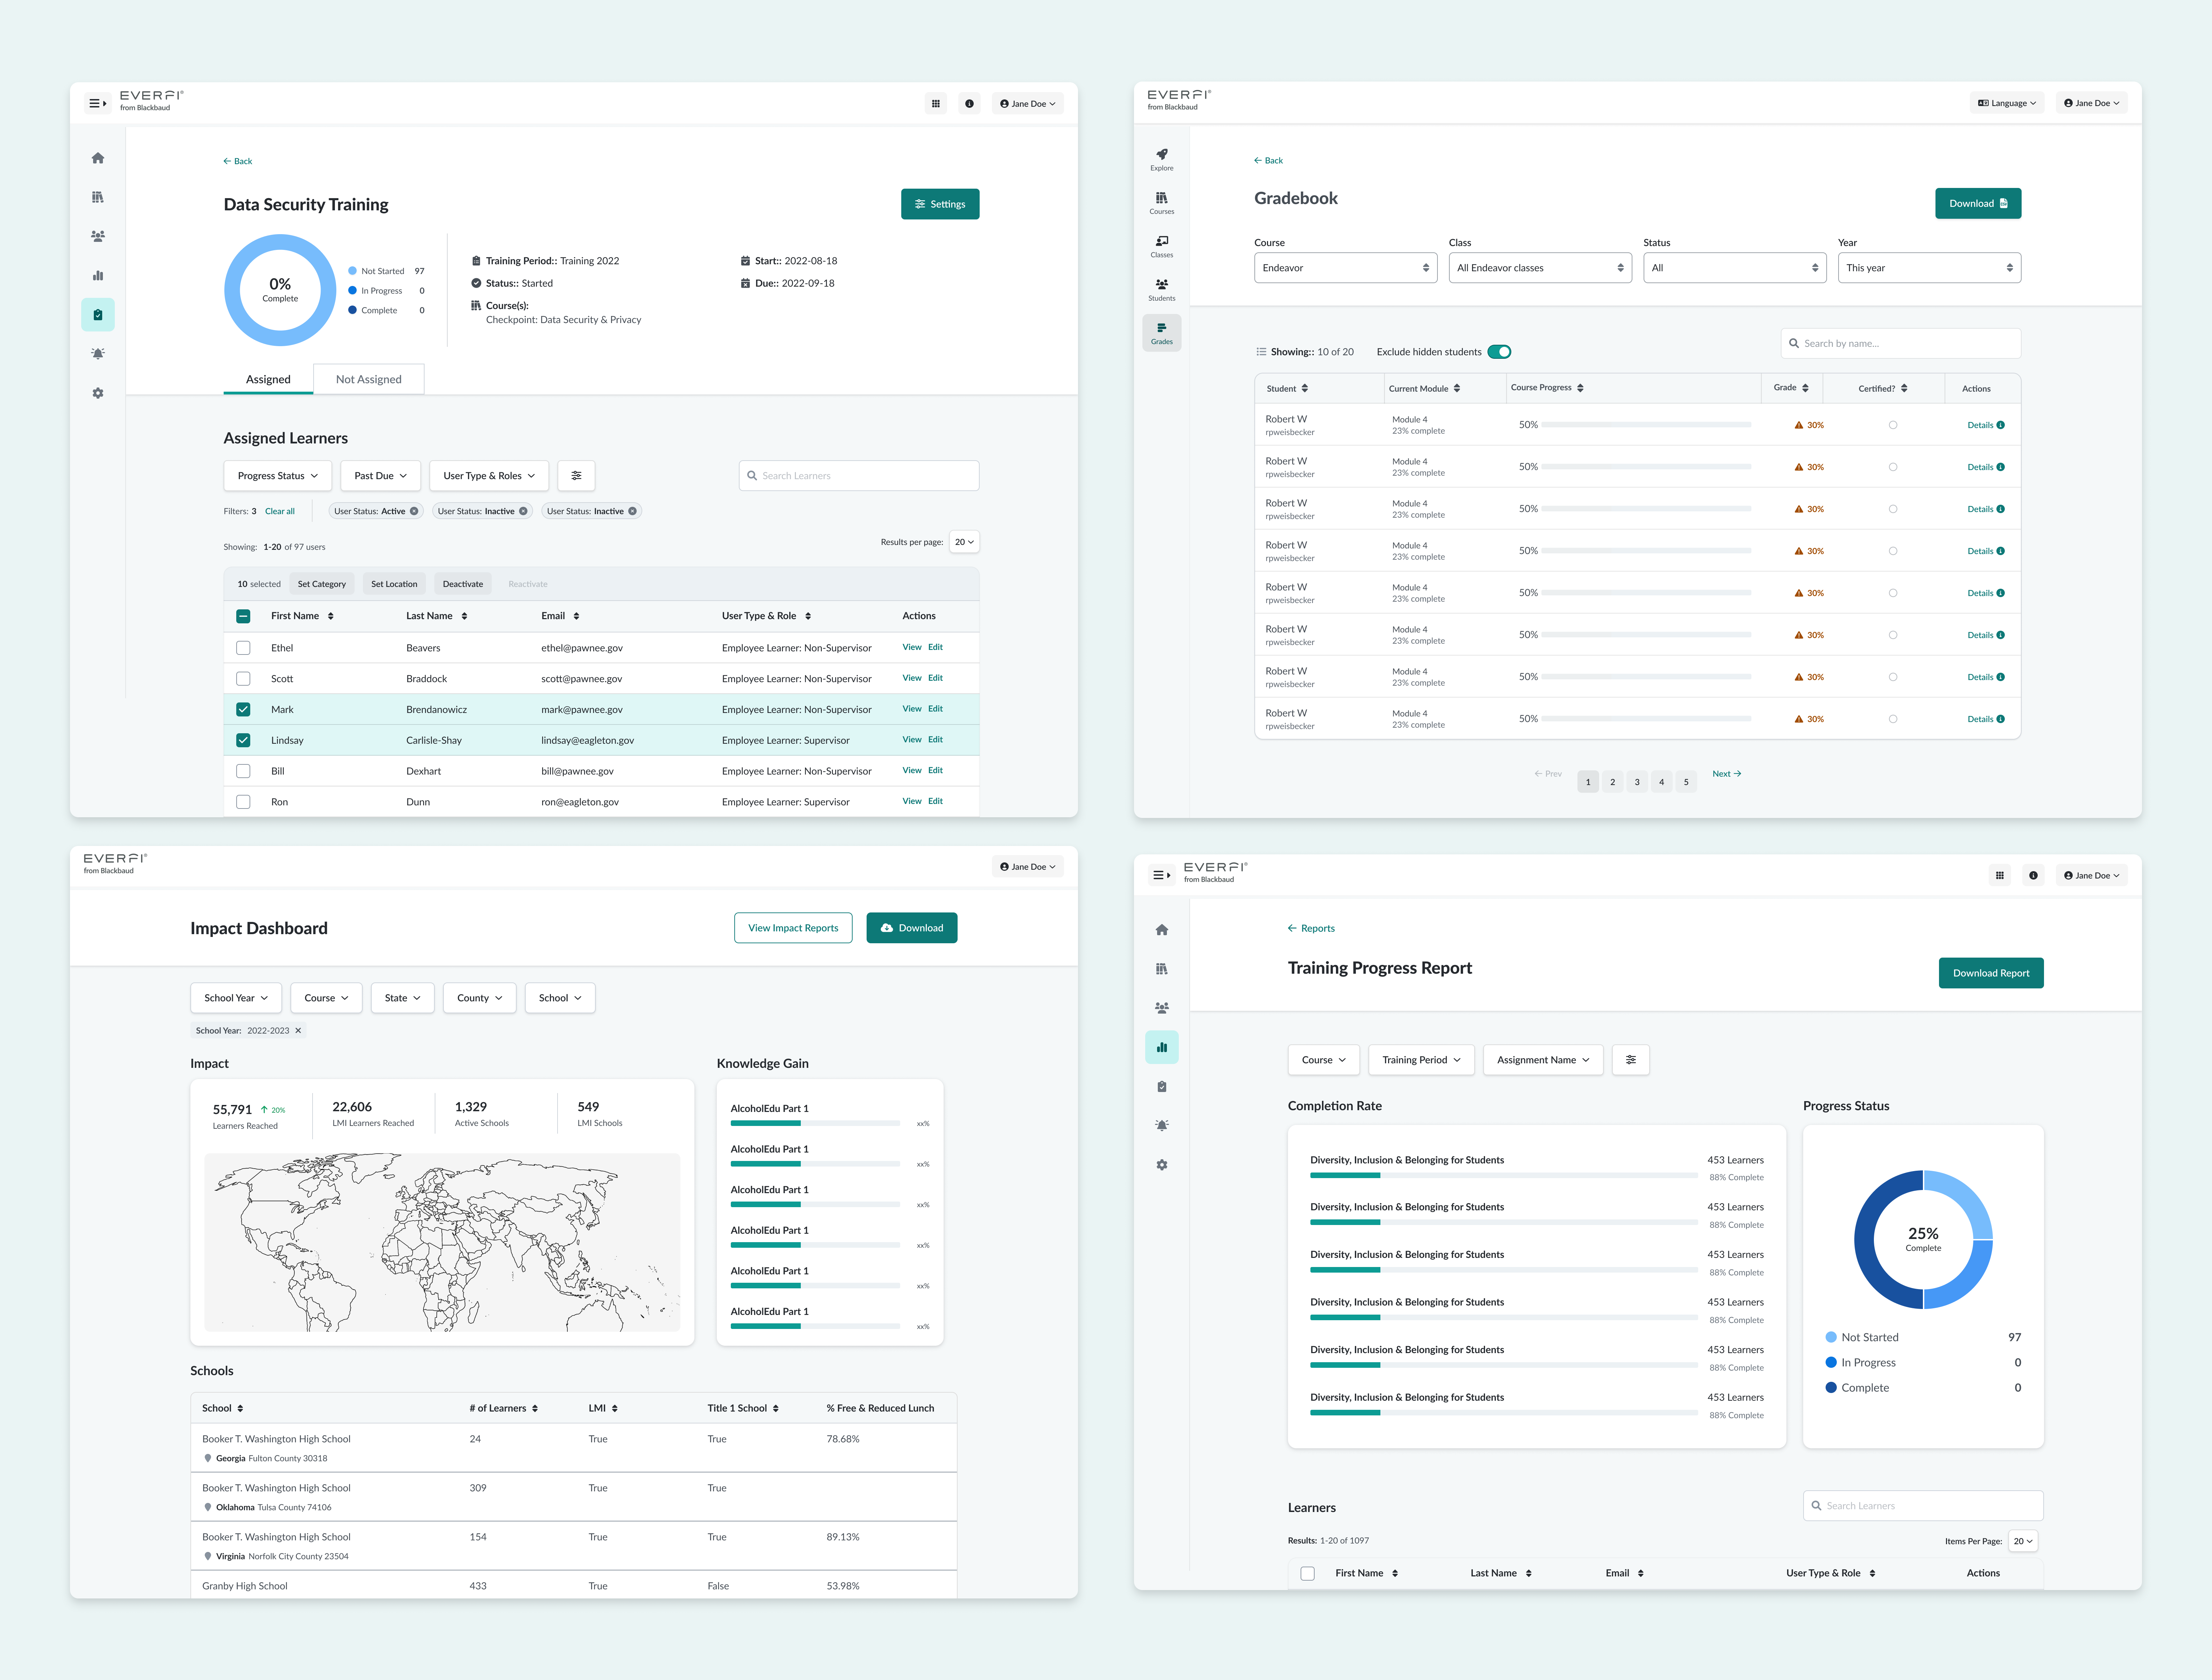Check the checkbox for Ethel Beavers
This screenshot has width=2212, height=1680.
click(243, 648)
